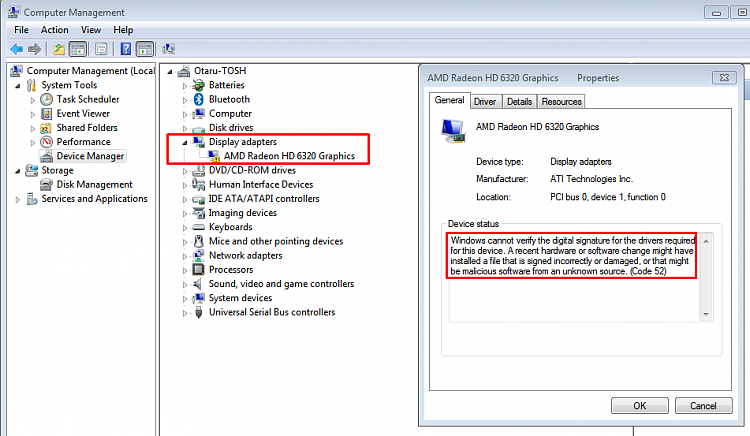Click the 'ATI Technologies Inc.' manufacturer text
Screen dimensions: 750x436
pyautogui.click(x=591, y=179)
